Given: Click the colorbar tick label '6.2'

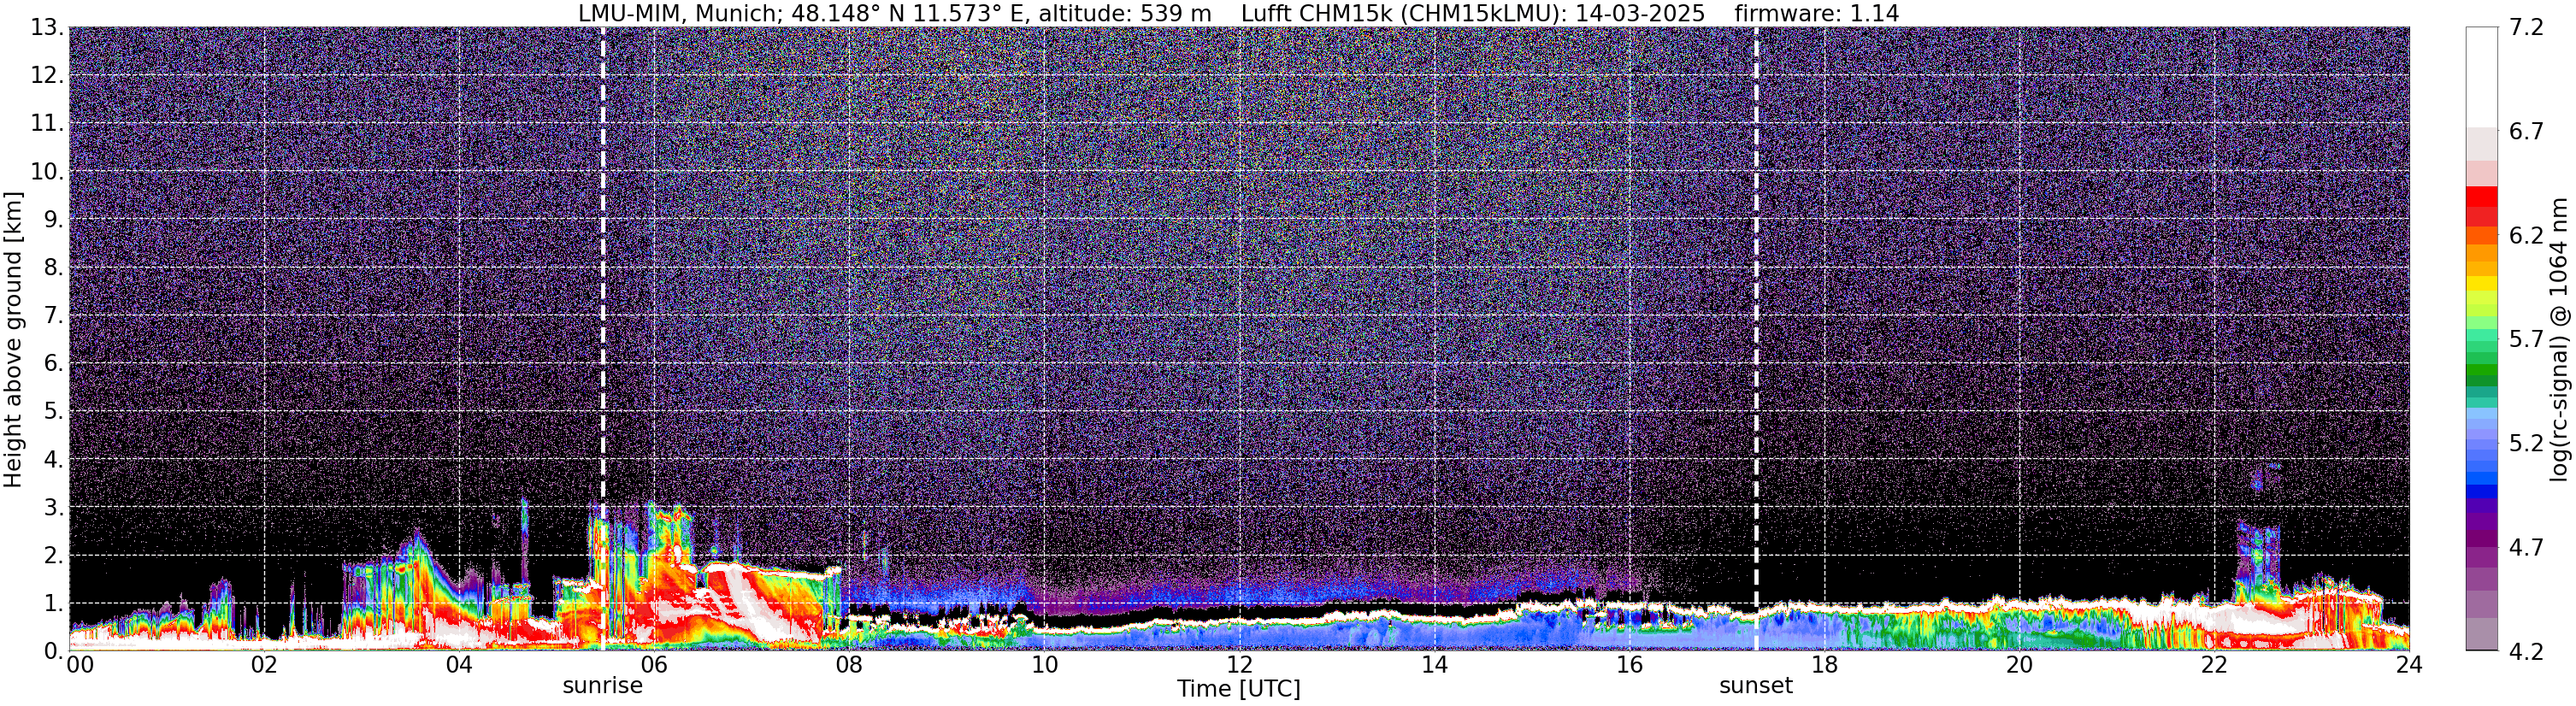Looking at the screenshot, I should [x=2526, y=236].
